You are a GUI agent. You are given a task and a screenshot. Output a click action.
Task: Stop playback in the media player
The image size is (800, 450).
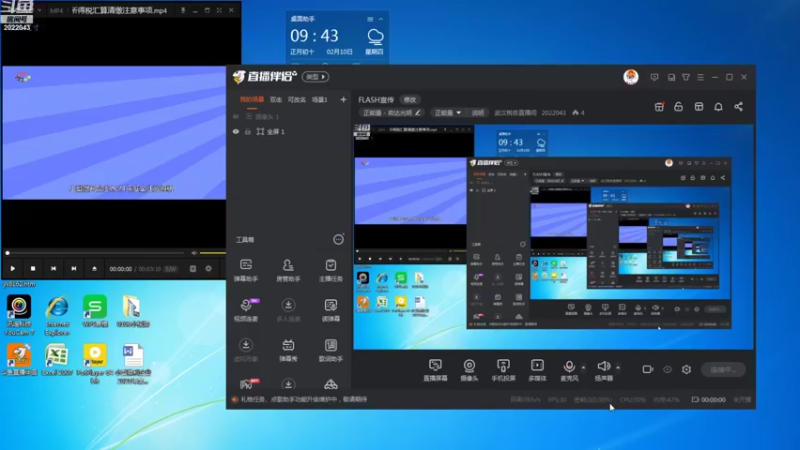33,268
